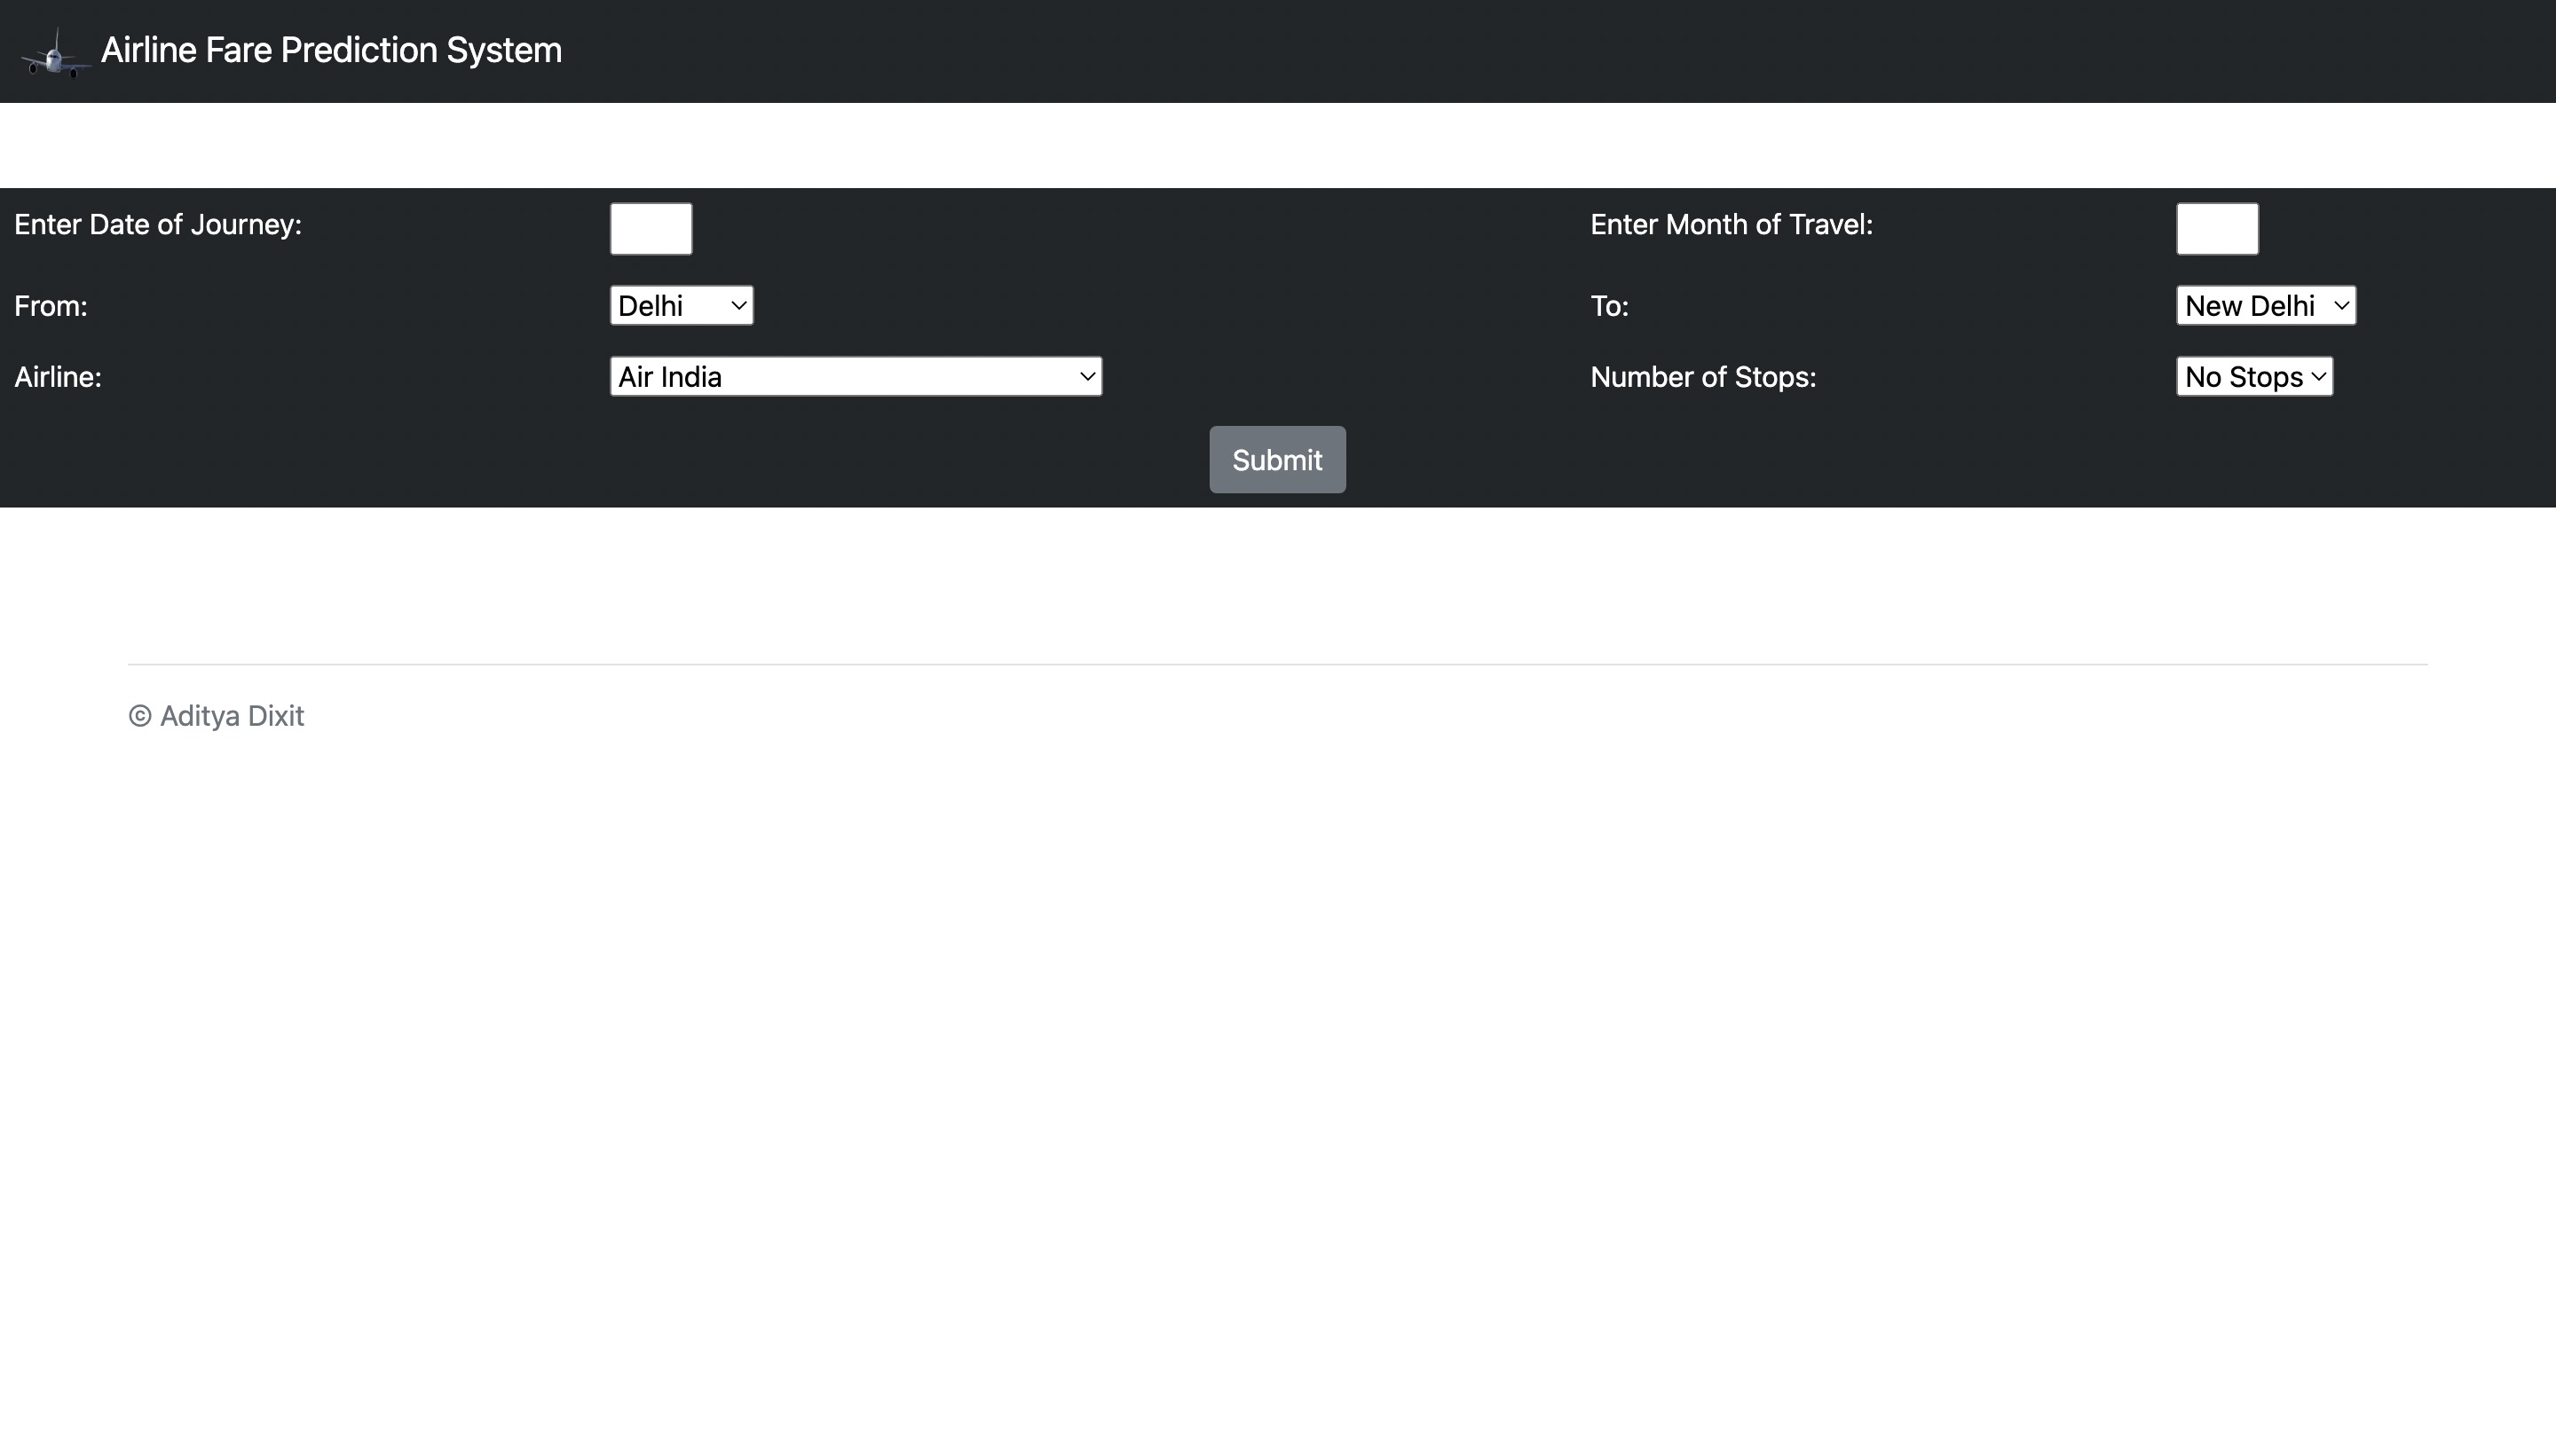2556x1456 pixels.
Task: Click the © Aditya Dixit footer text
Action: pyautogui.click(x=216, y=715)
